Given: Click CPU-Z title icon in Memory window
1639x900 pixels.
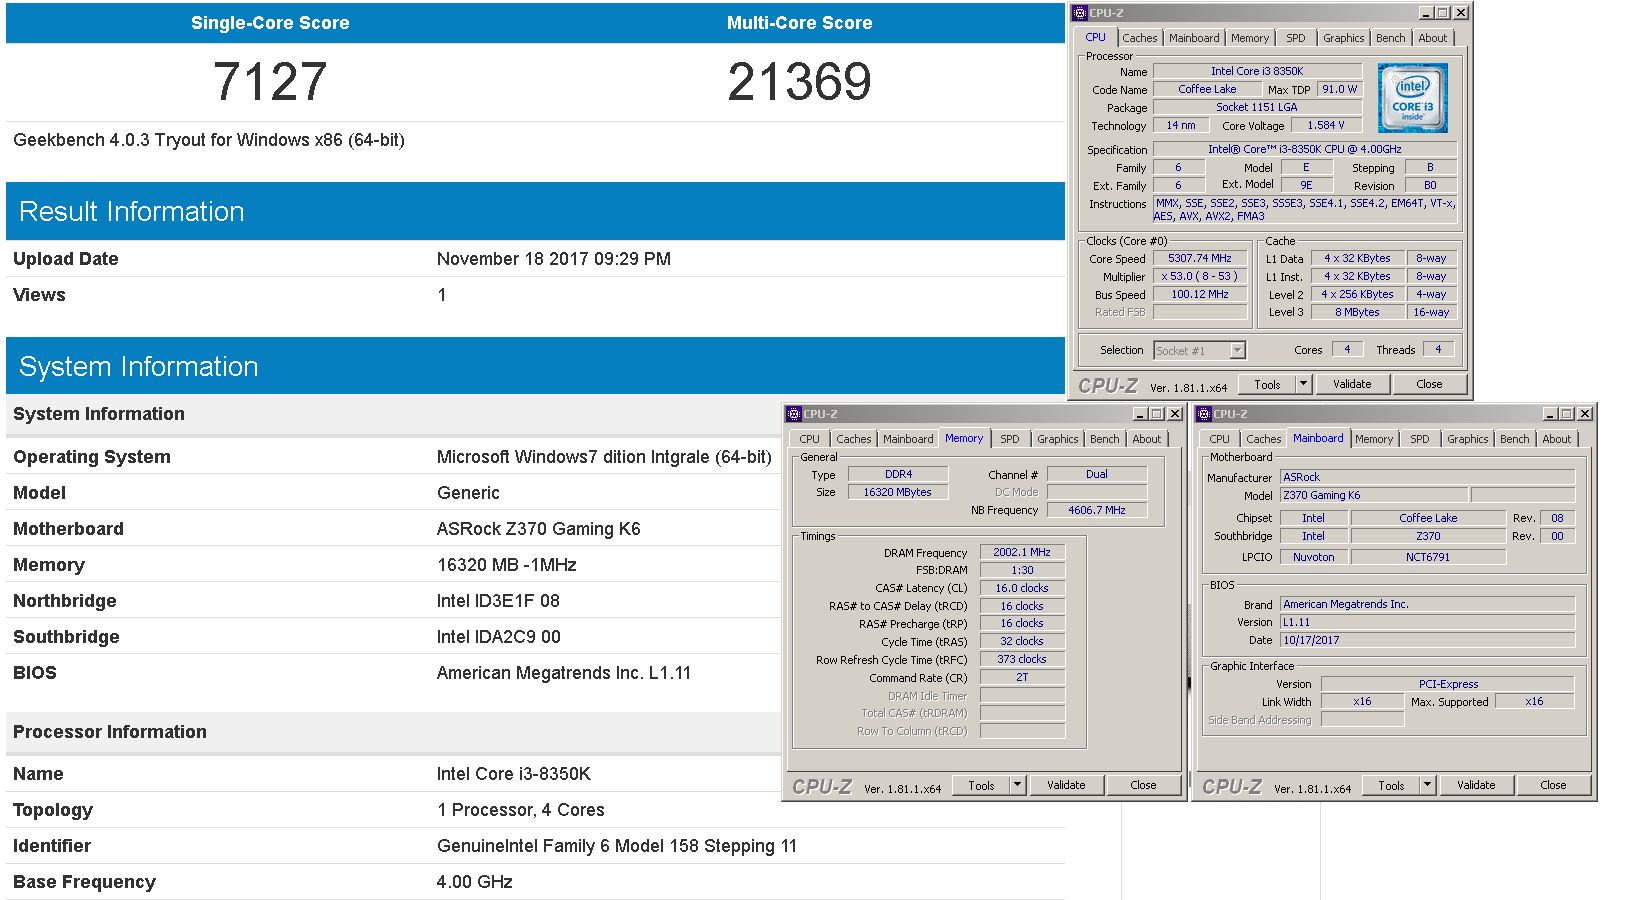Looking at the screenshot, I should click(x=794, y=414).
